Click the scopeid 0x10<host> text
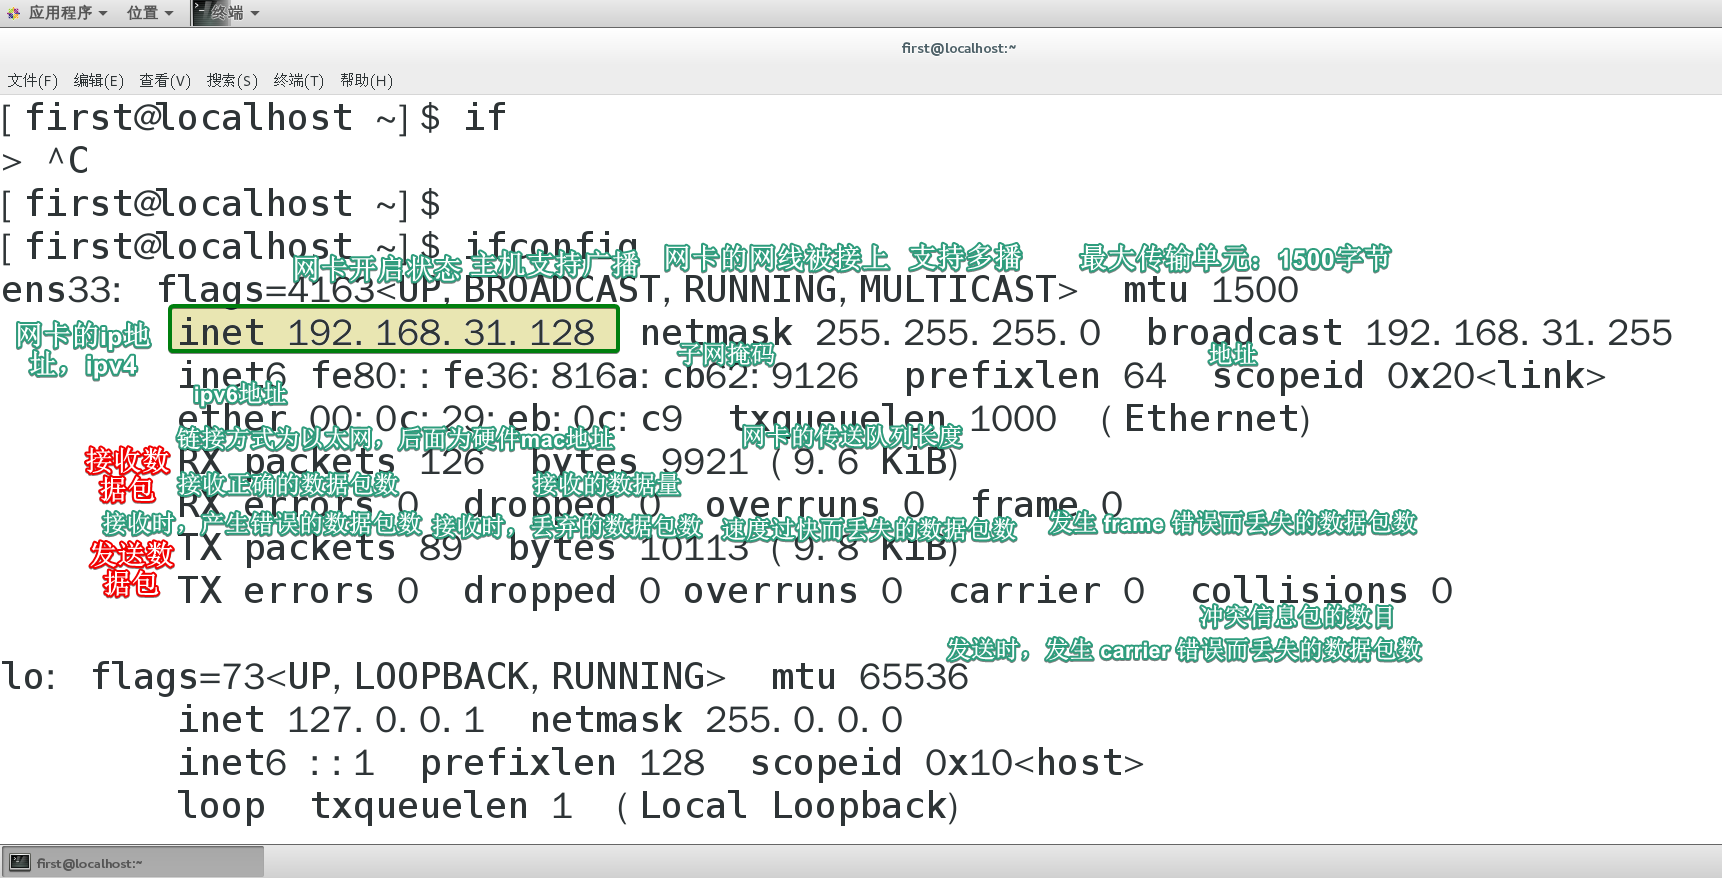This screenshot has height=878, width=1722. point(947,763)
